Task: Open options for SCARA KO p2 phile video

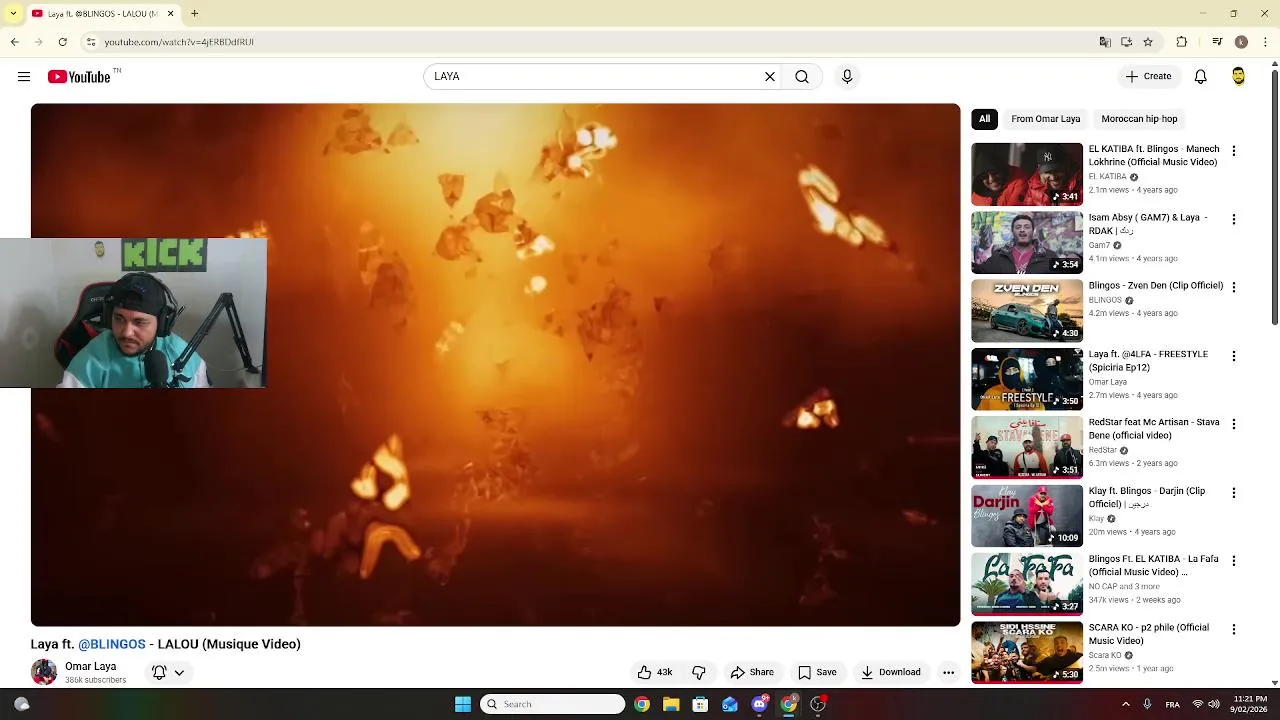Action: point(1233,629)
